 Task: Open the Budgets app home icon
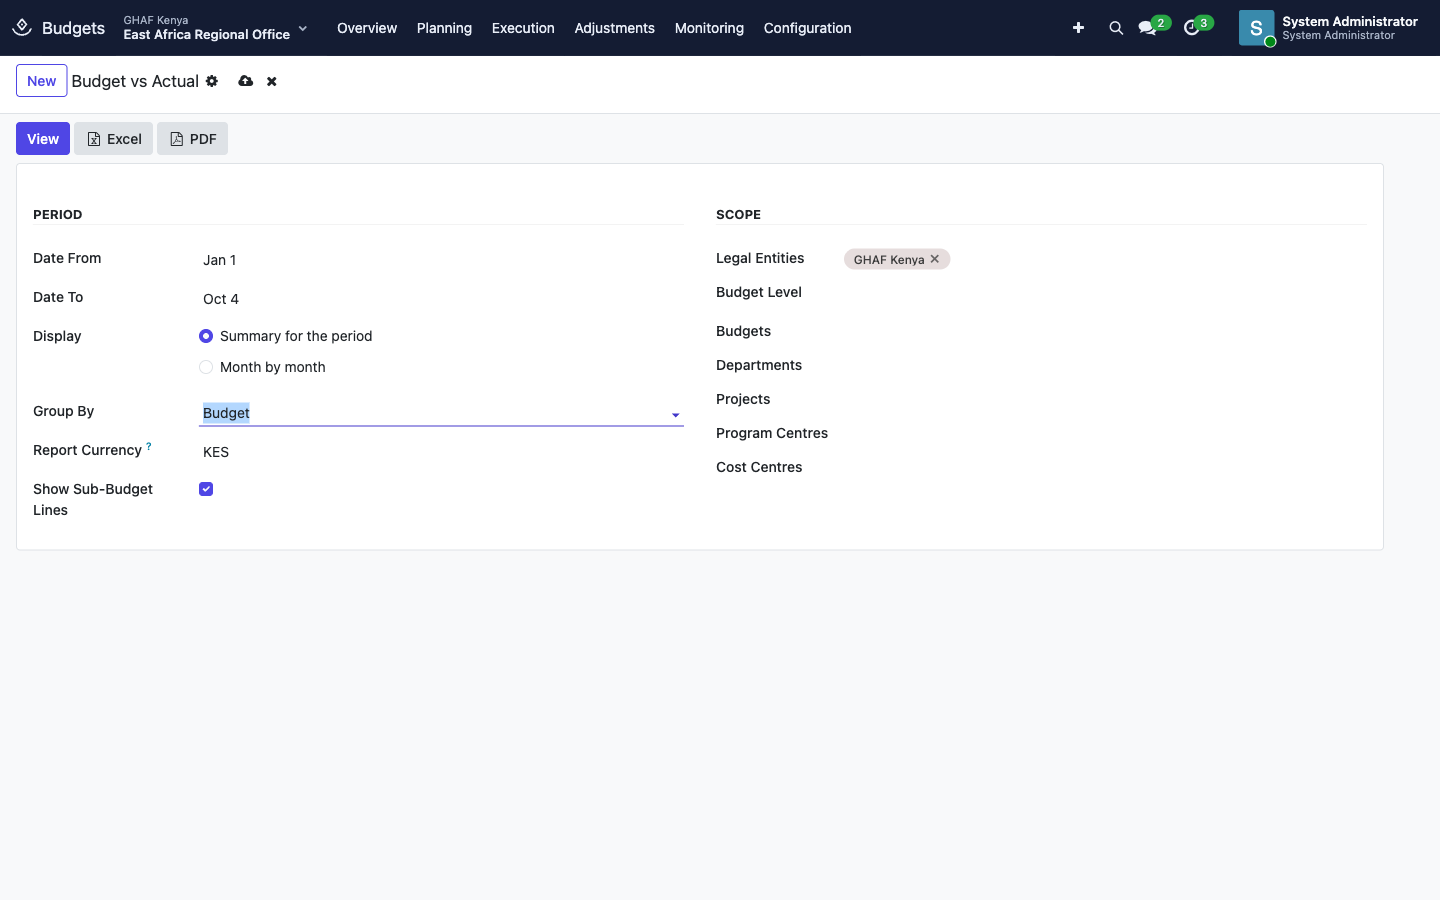(x=22, y=28)
